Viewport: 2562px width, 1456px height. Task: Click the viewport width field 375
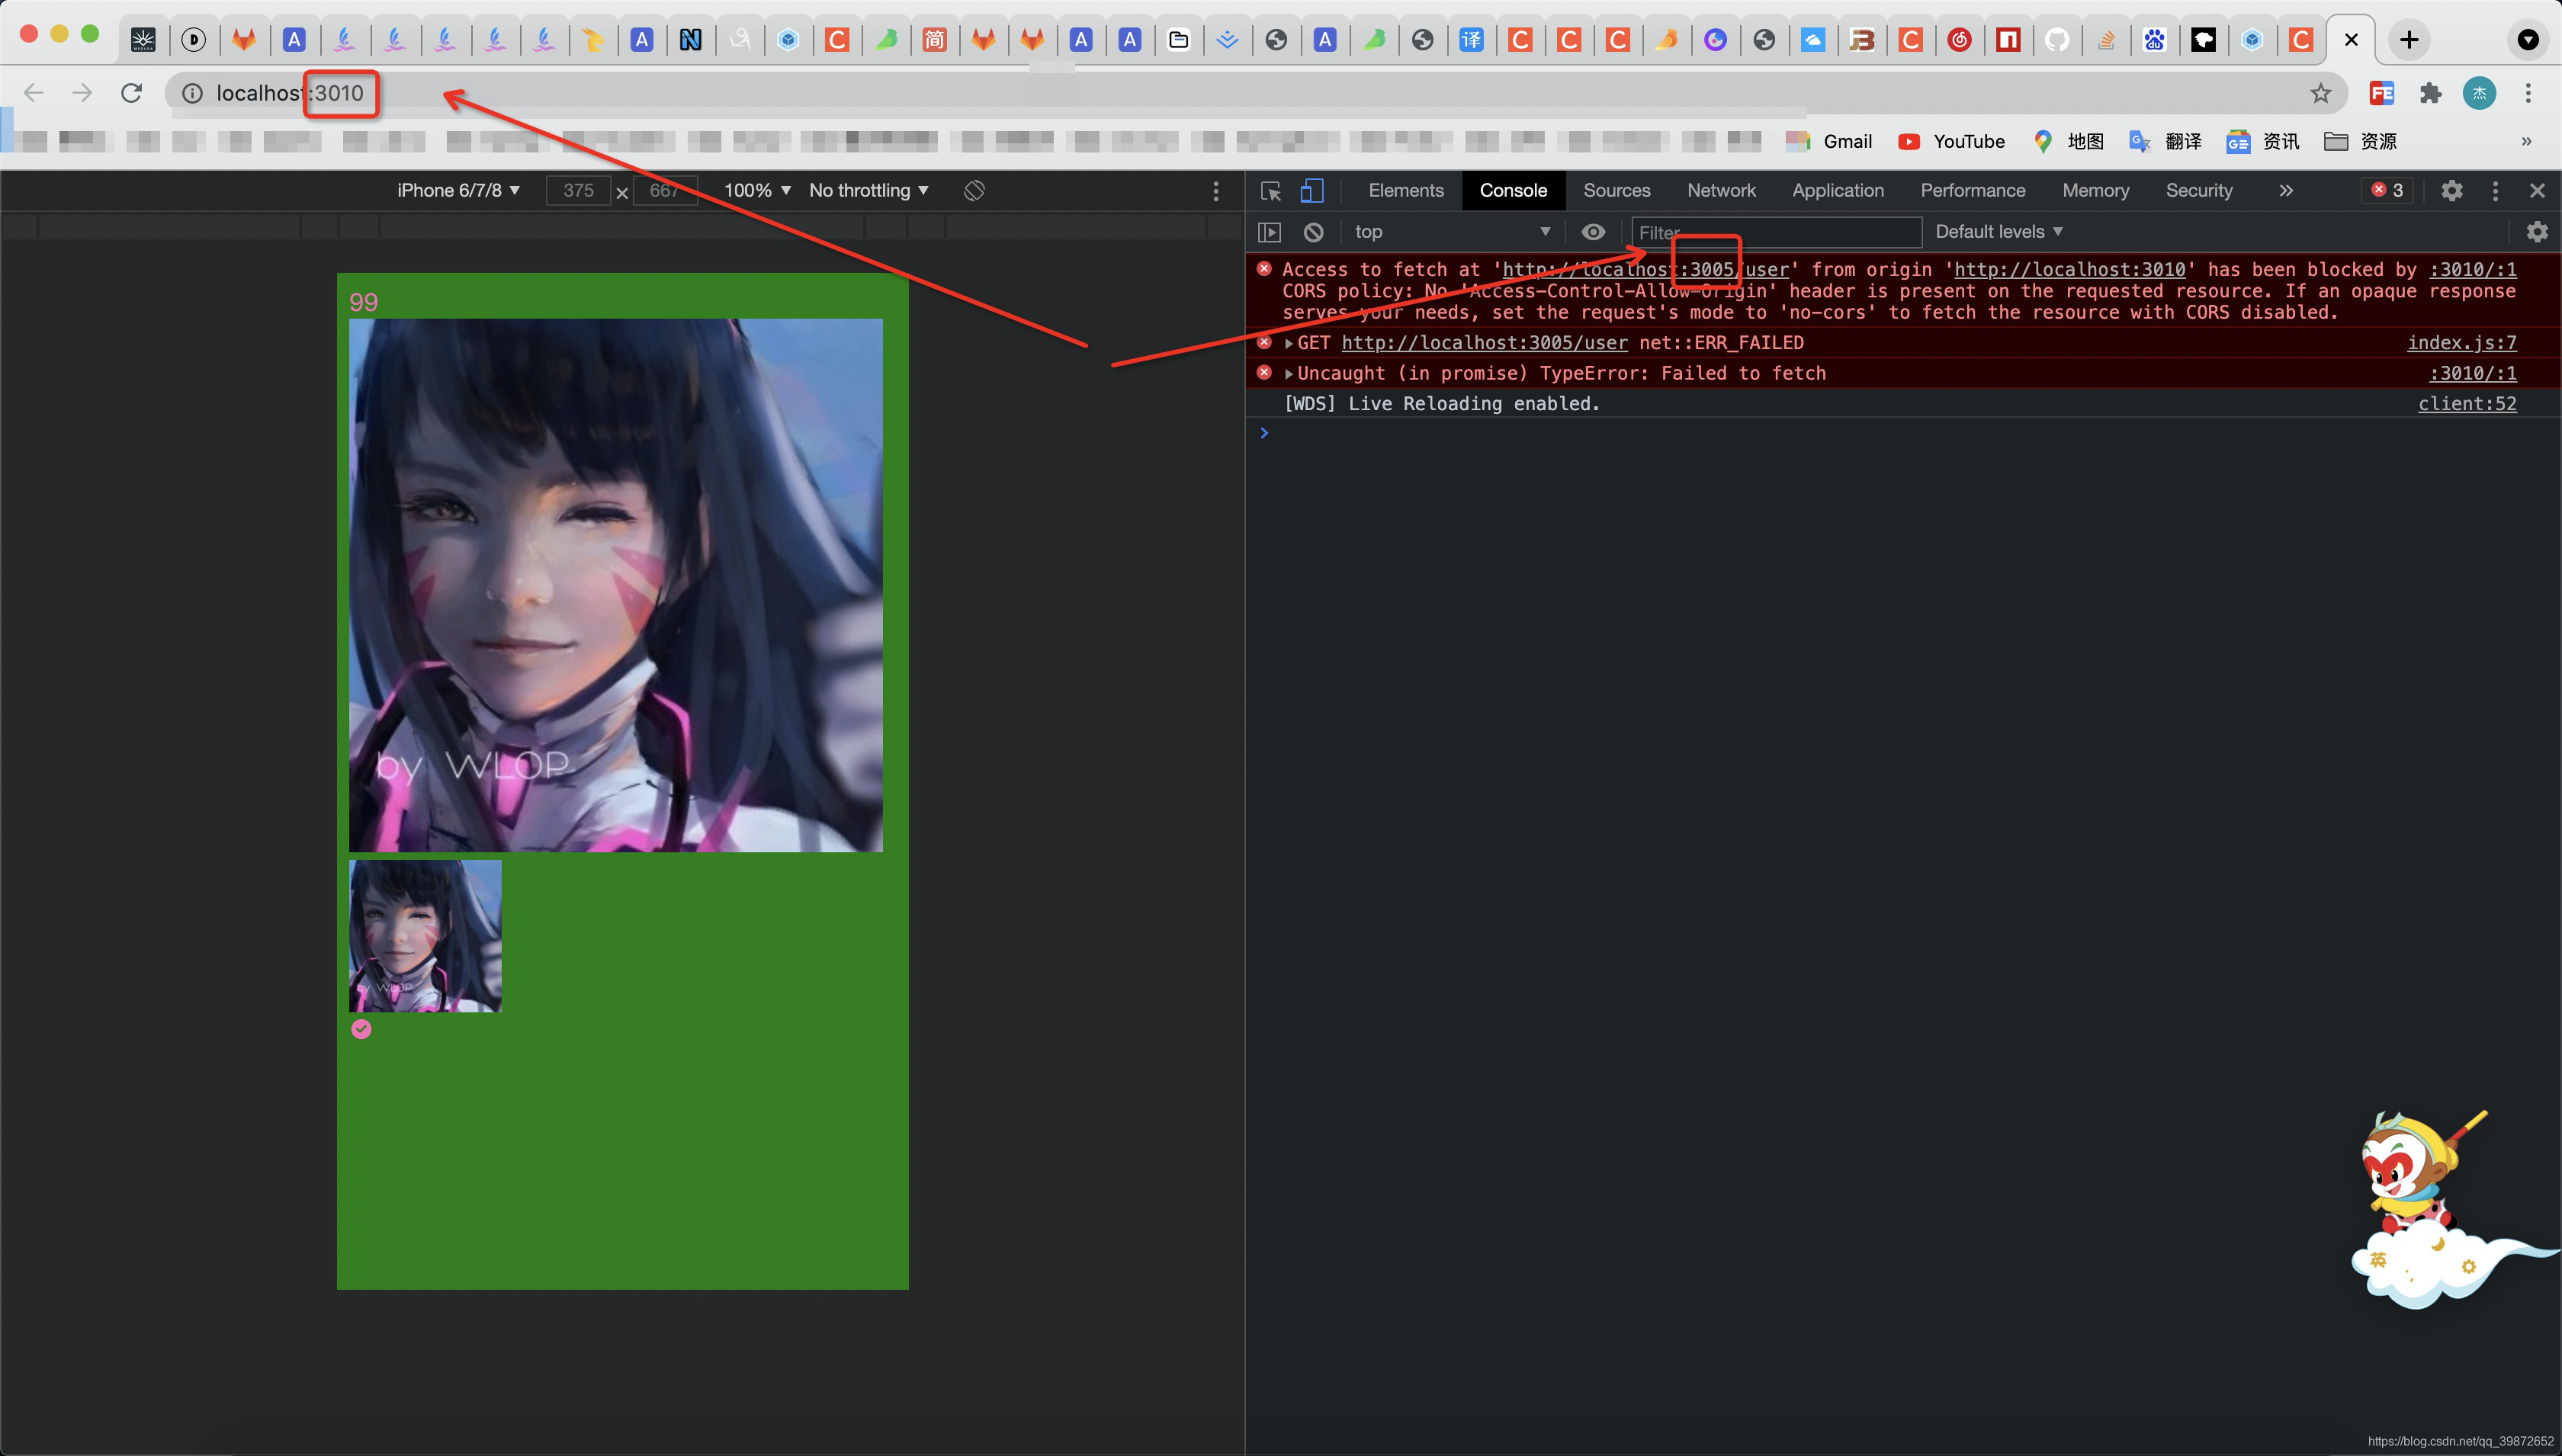(578, 190)
